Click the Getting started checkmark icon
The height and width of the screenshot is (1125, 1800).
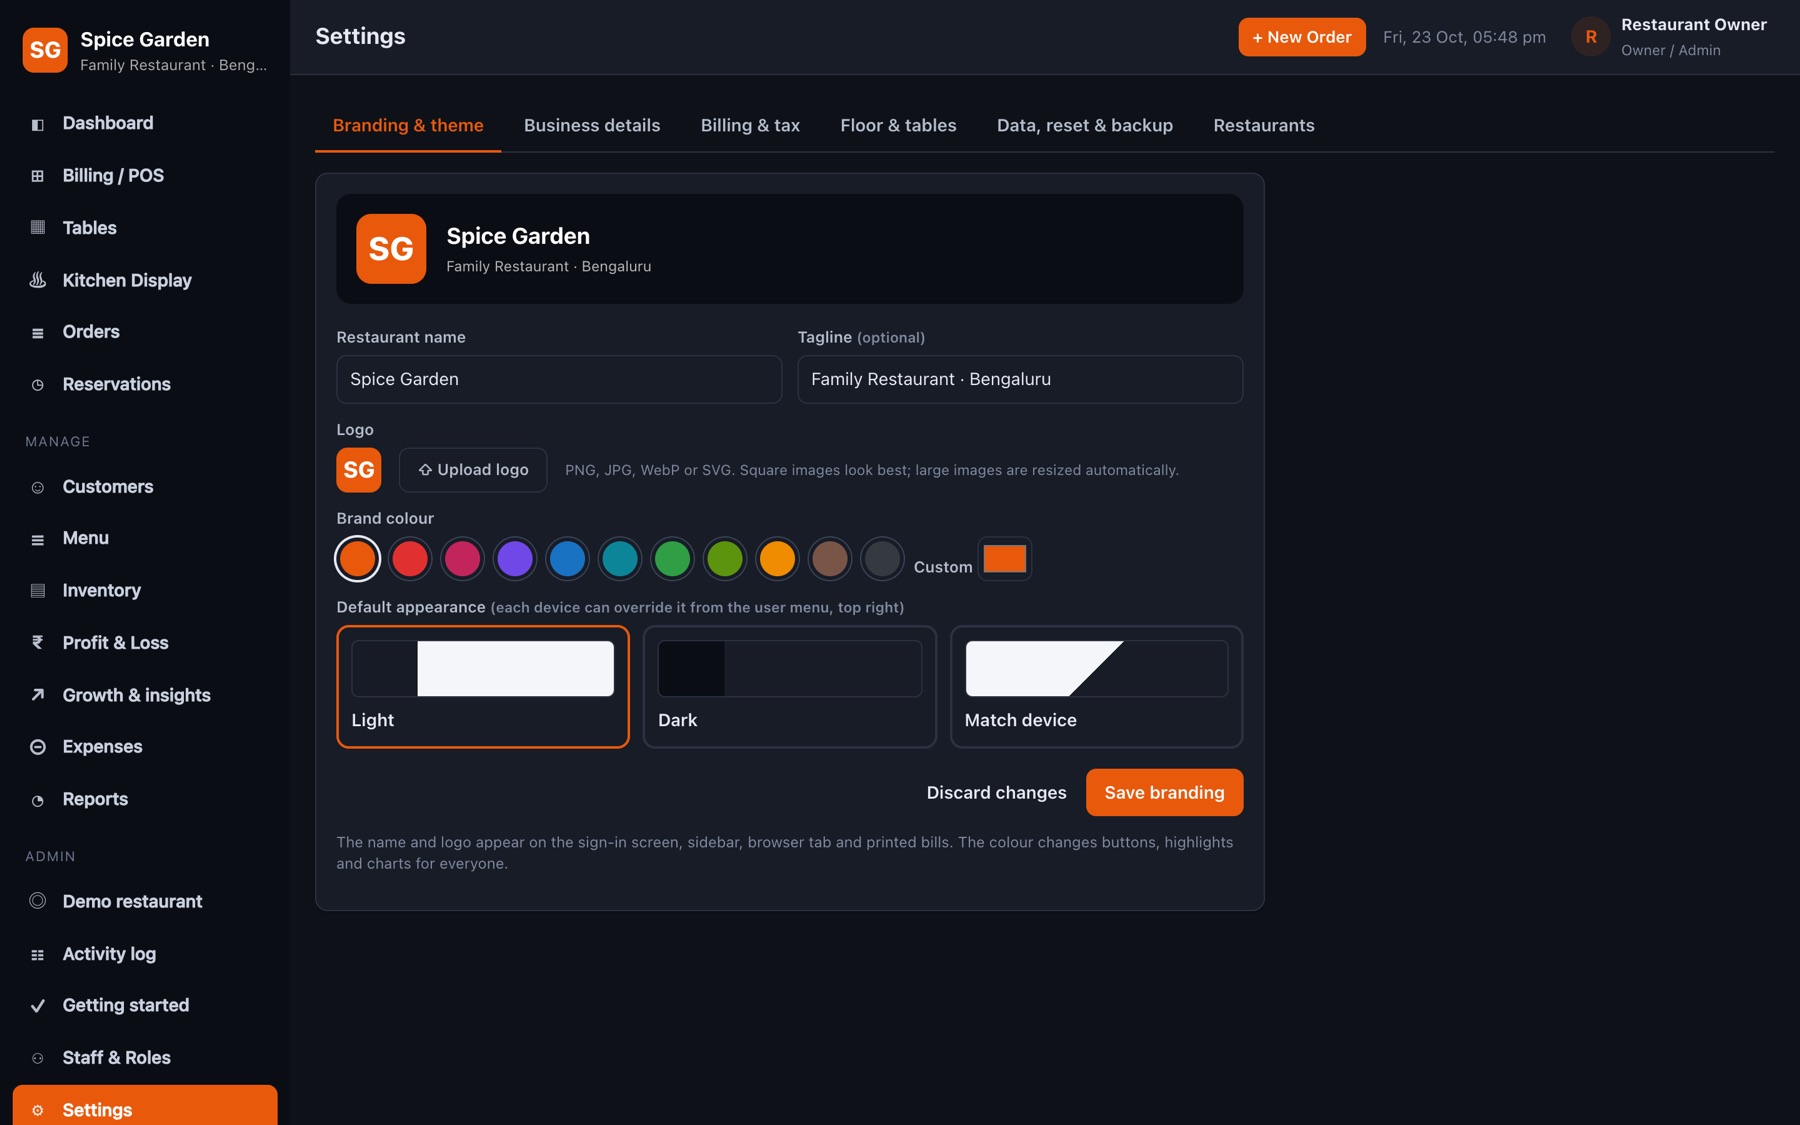[38, 1006]
